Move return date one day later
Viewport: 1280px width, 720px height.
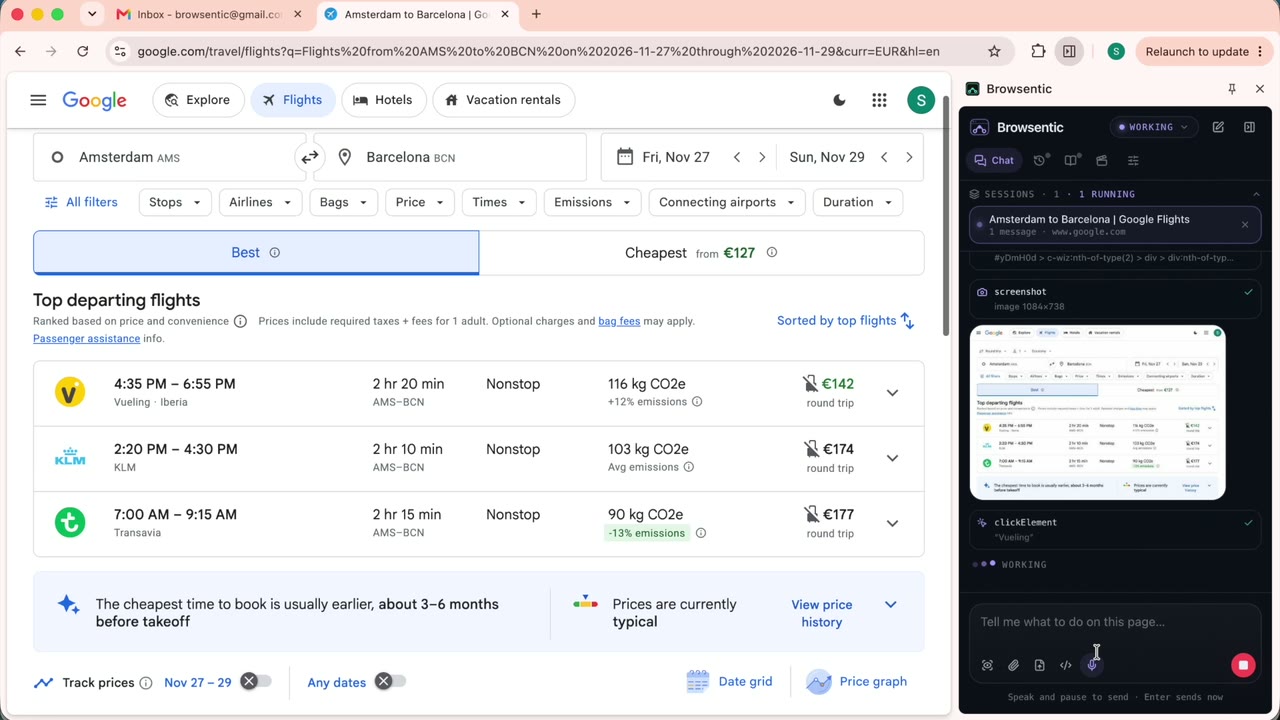(x=909, y=157)
